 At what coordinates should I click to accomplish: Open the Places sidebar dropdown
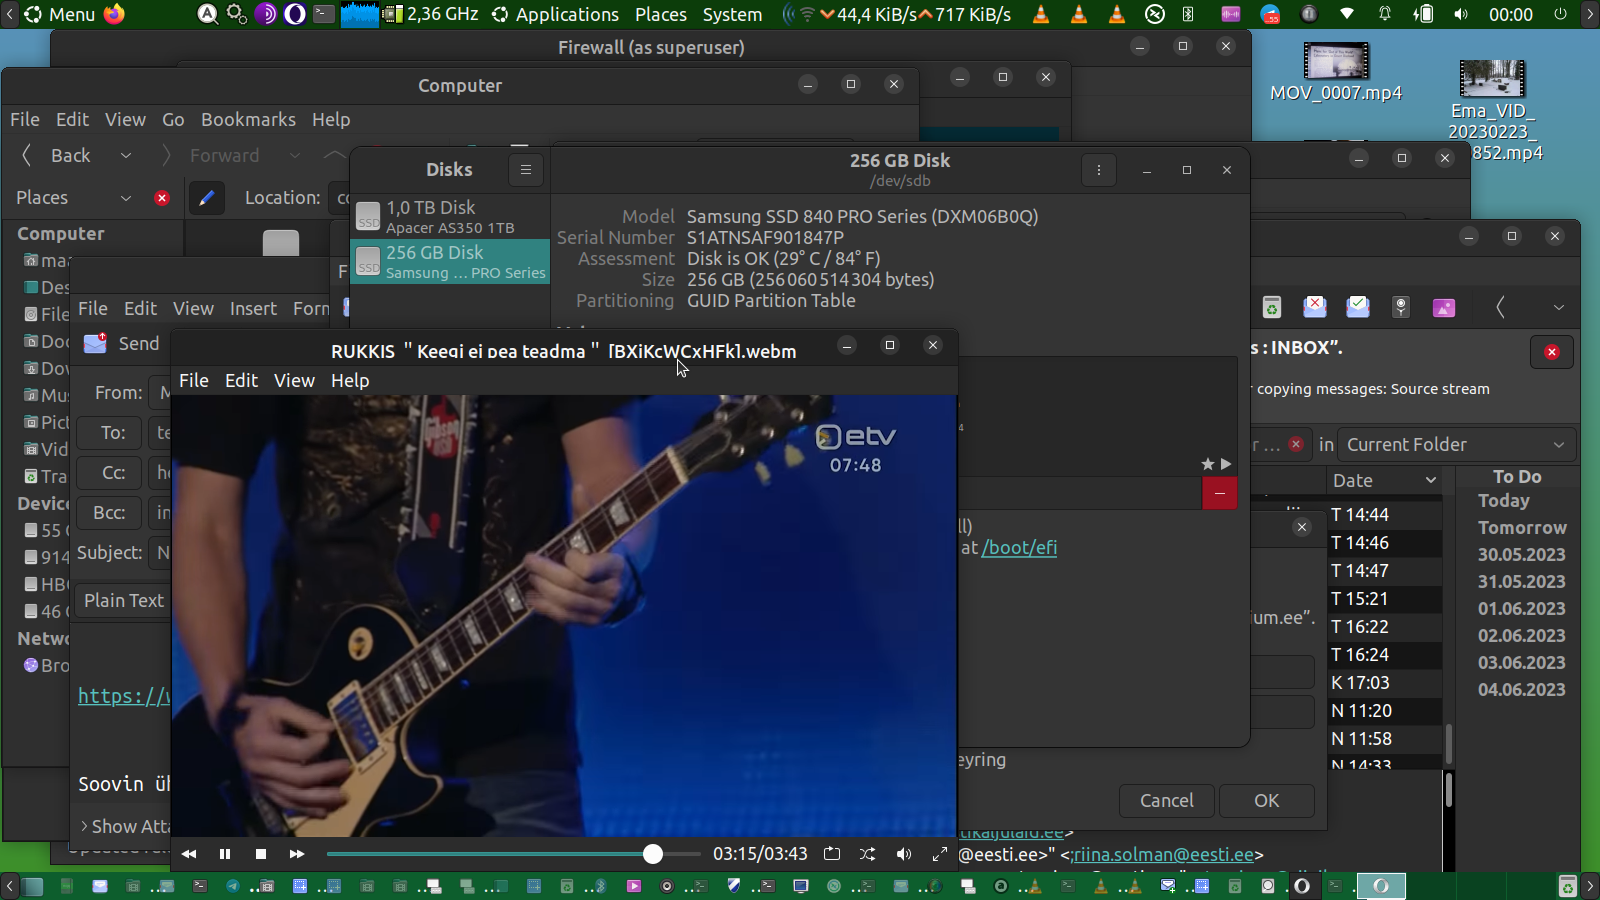click(126, 198)
